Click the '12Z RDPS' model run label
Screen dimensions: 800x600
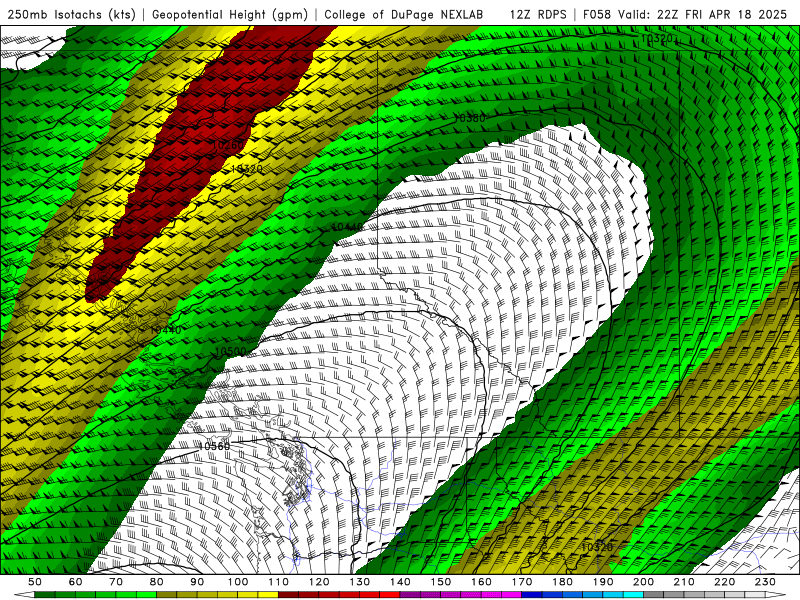point(538,14)
